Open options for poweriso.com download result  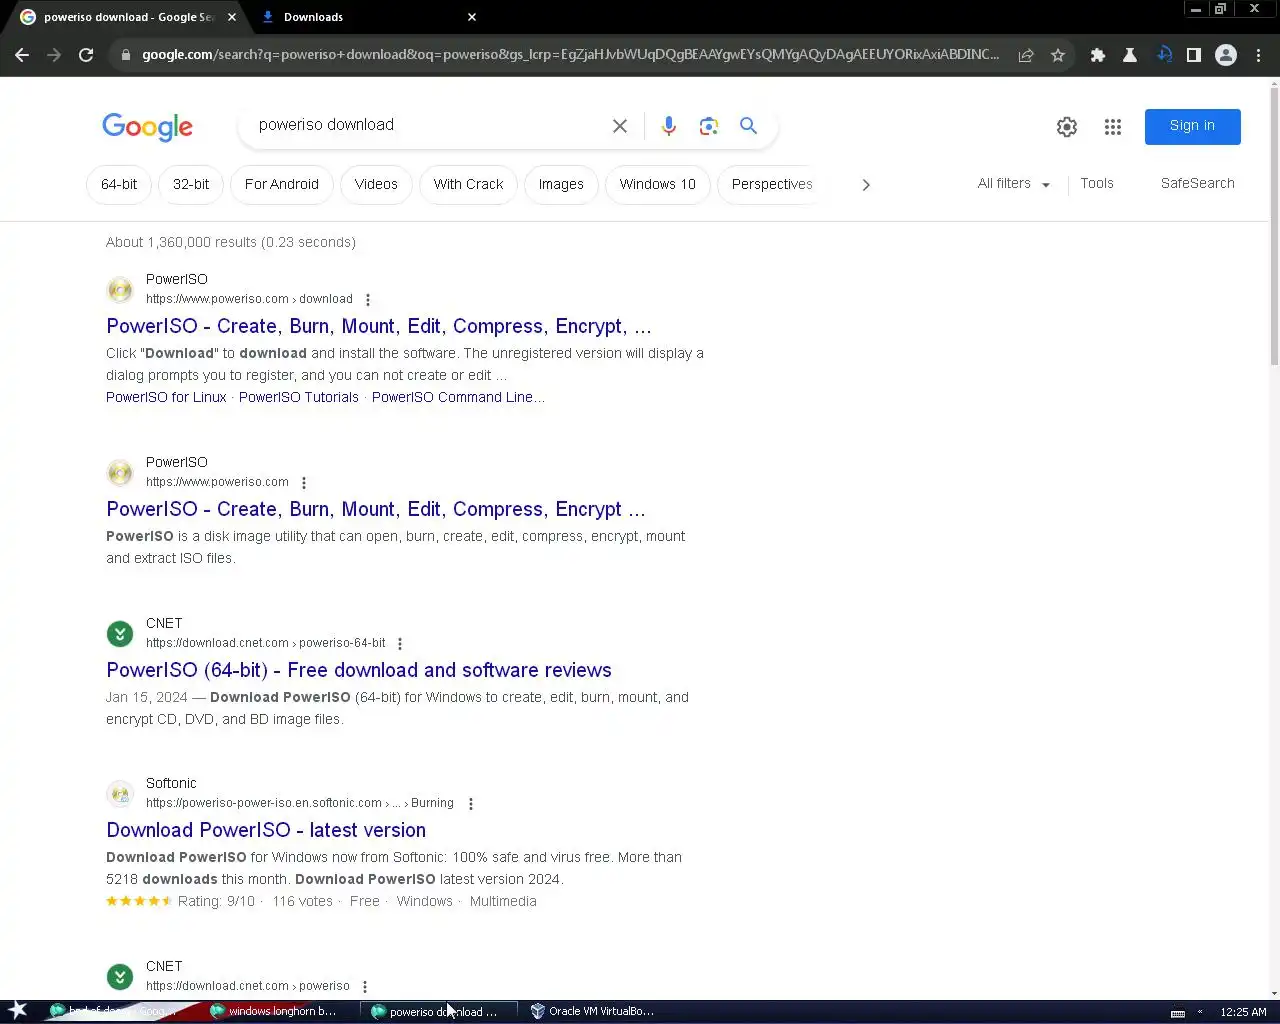point(368,300)
